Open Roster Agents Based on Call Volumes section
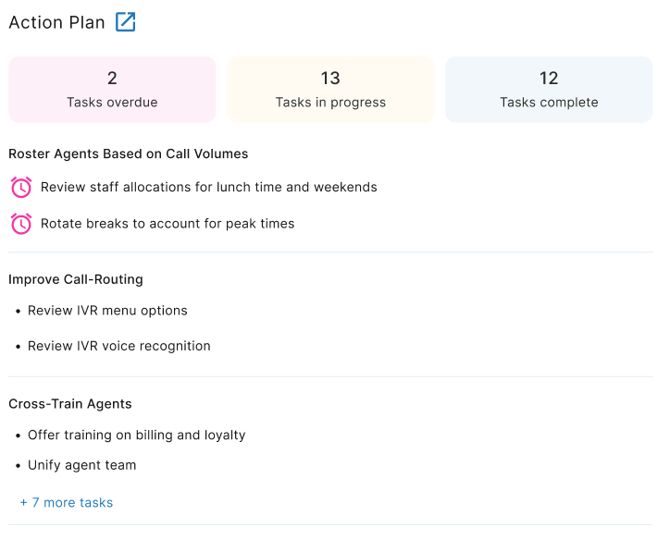 tap(128, 154)
